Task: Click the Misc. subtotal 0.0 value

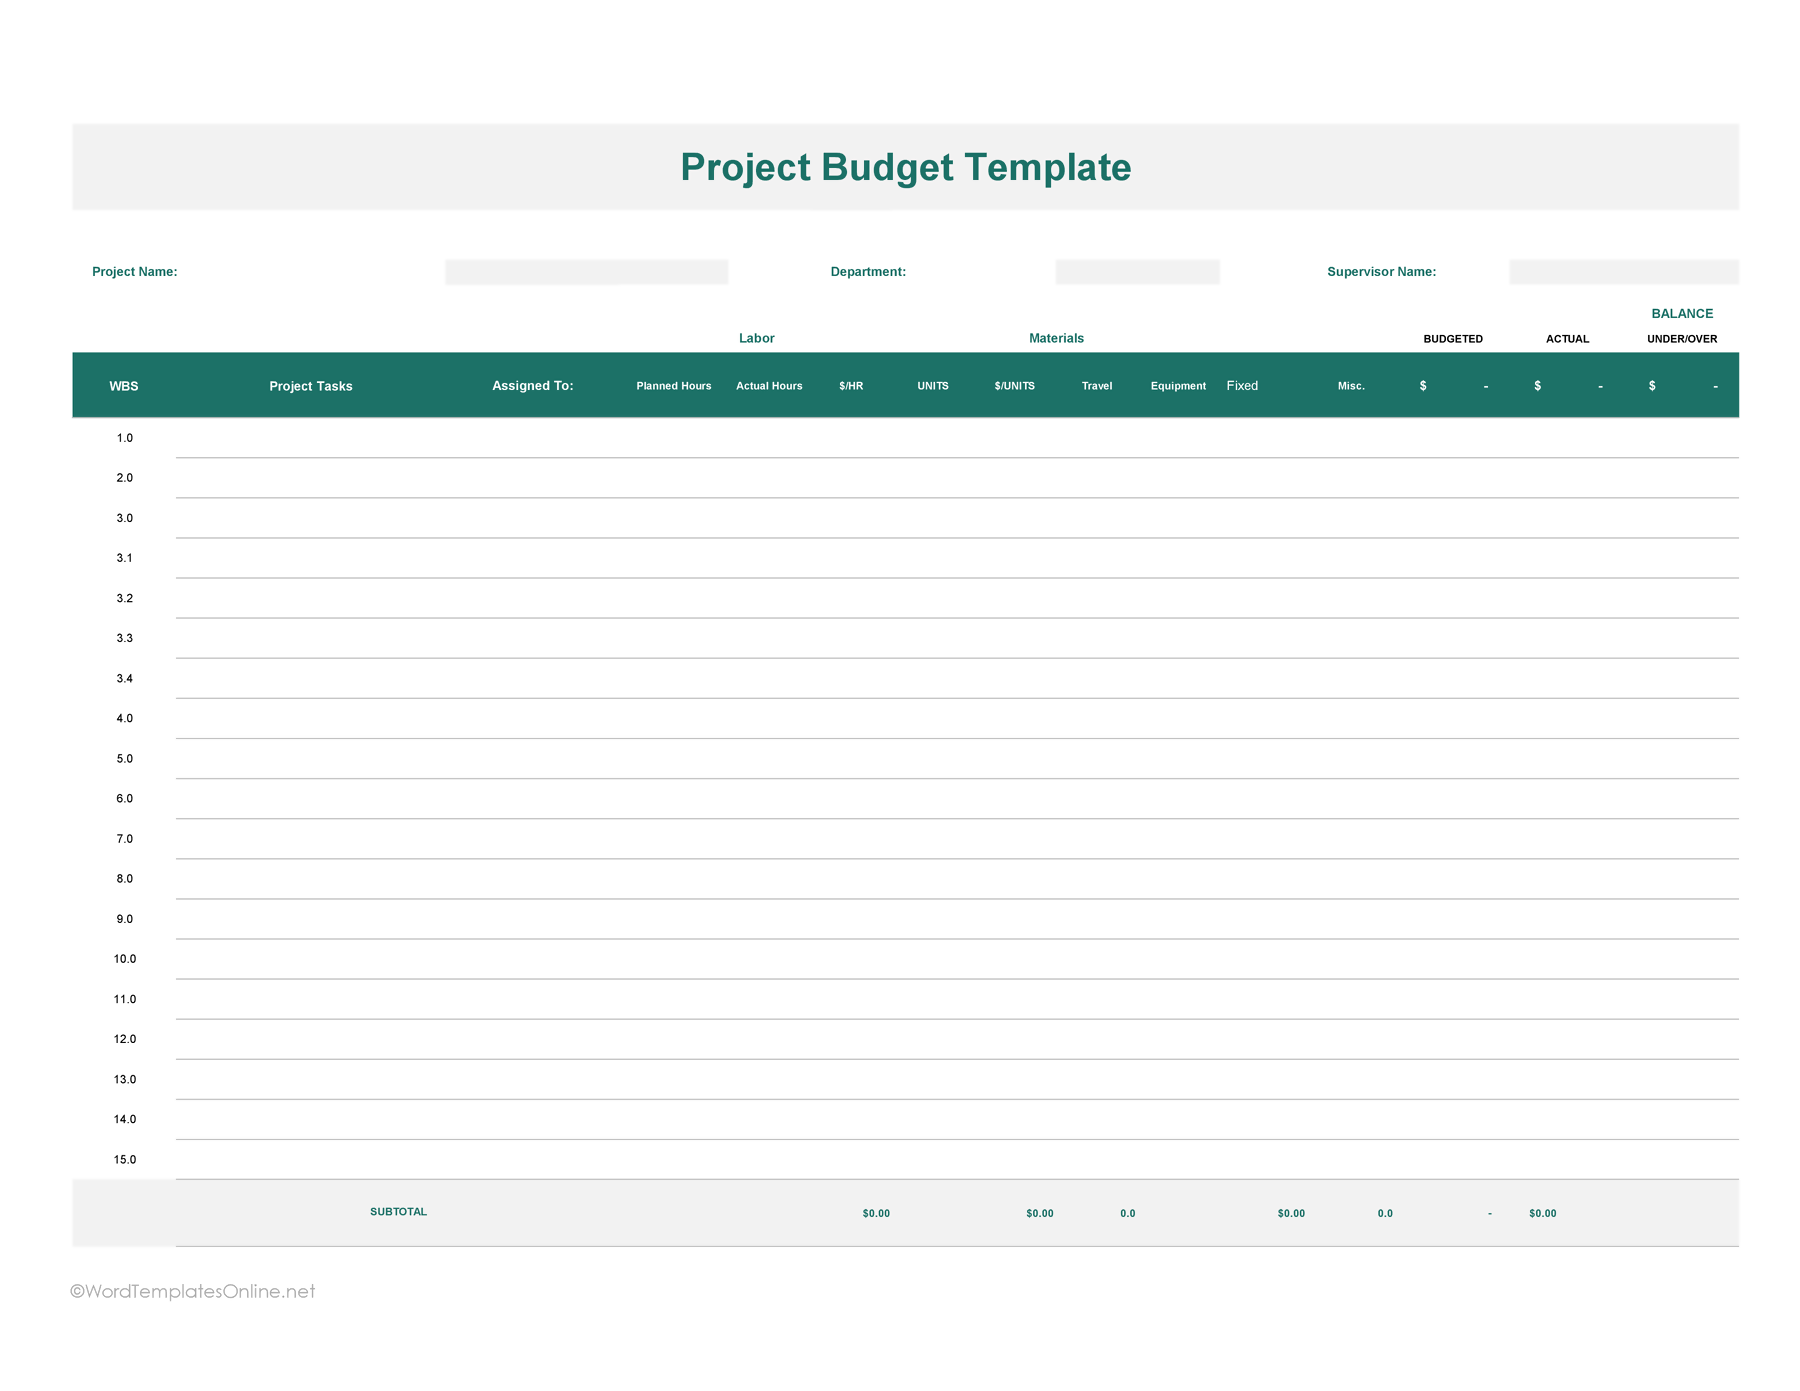Action: click(x=1385, y=1213)
